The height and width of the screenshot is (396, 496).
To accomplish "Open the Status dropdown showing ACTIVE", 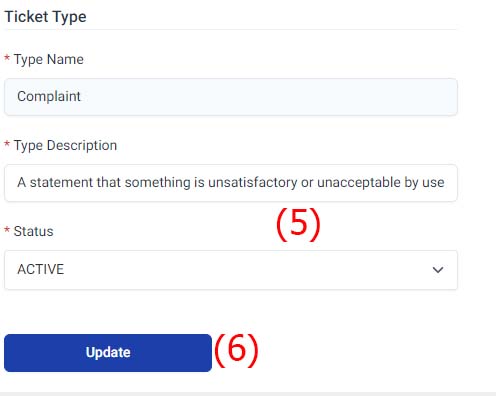I will (231, 270).
